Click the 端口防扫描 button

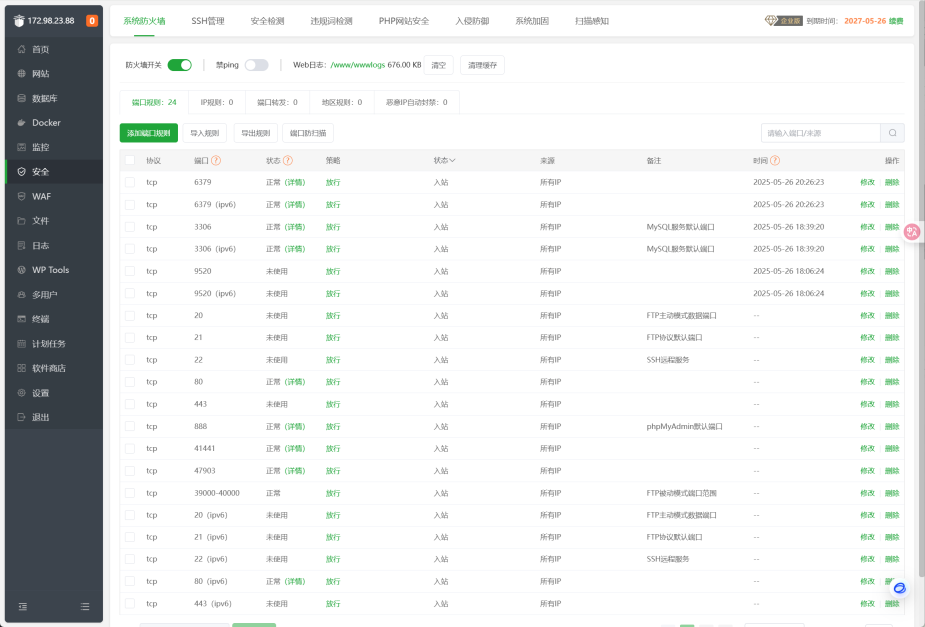[x=308, y=133]
